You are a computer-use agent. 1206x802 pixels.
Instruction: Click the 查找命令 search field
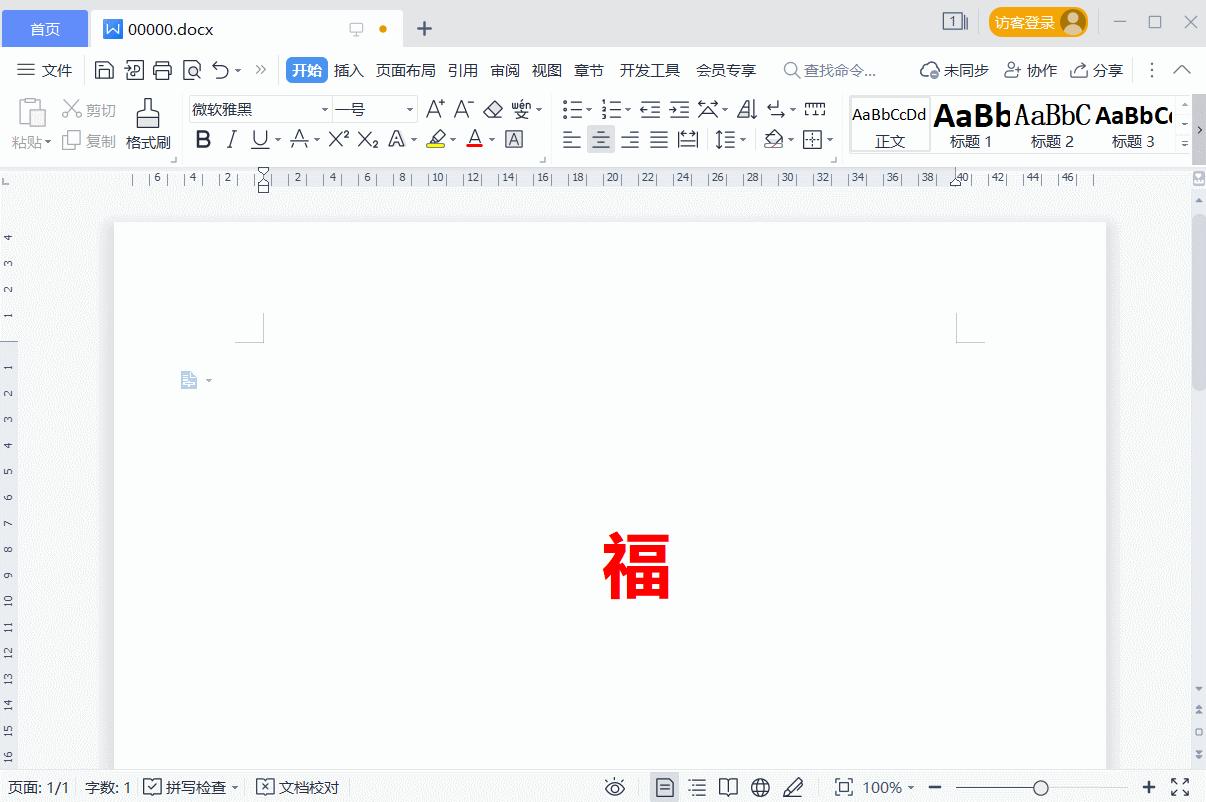(830, 70)
